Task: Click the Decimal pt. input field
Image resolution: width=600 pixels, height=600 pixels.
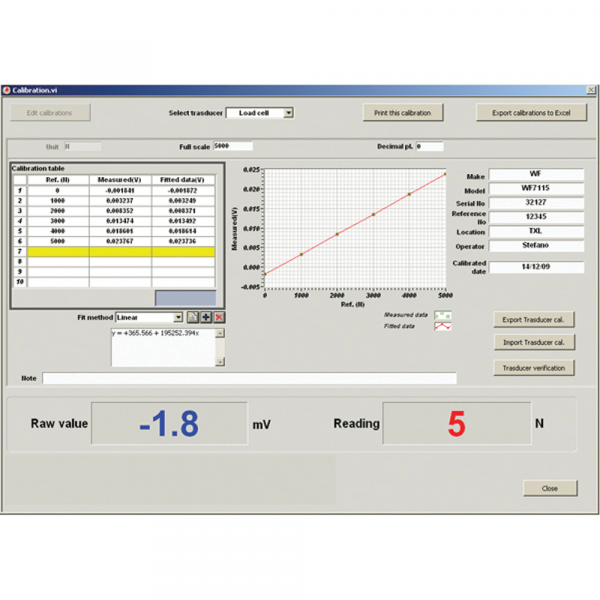Action: point(429,146)
